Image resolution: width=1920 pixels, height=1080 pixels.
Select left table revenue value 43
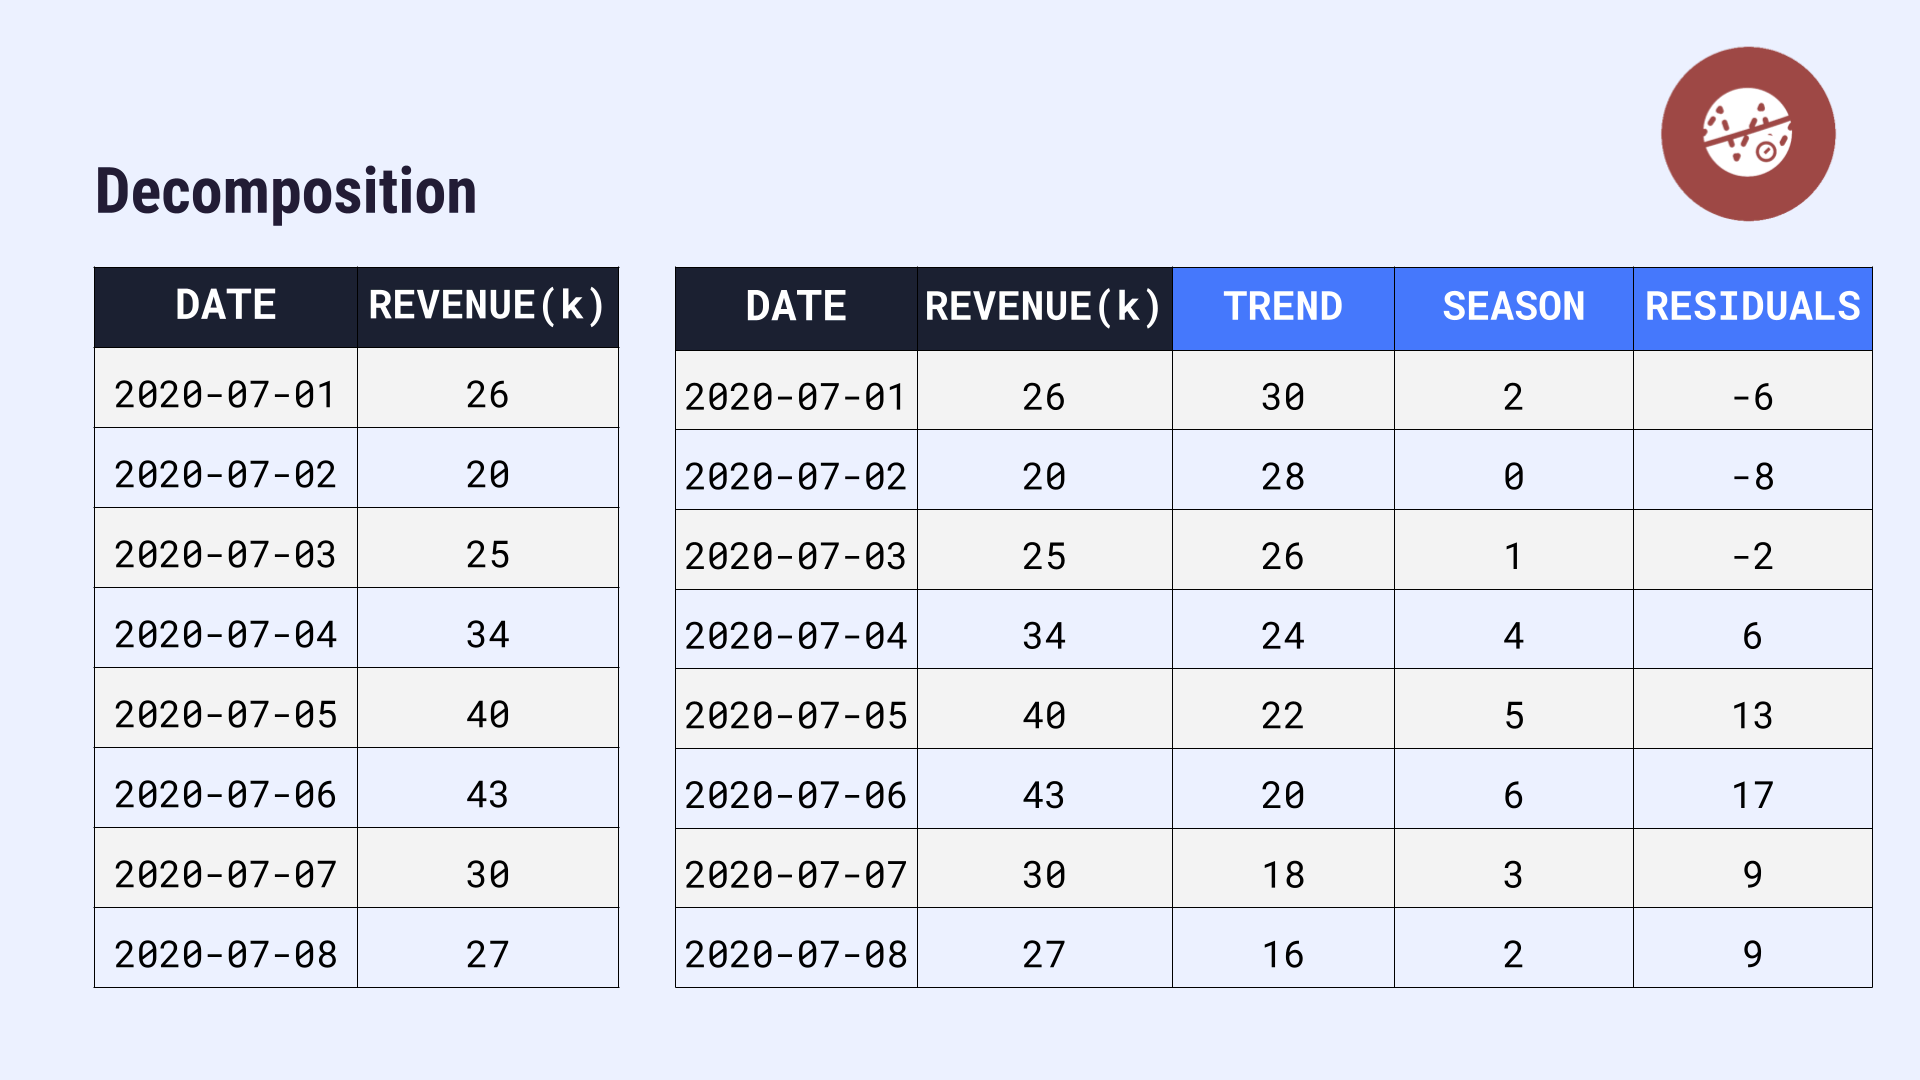(x=487, y=795)
